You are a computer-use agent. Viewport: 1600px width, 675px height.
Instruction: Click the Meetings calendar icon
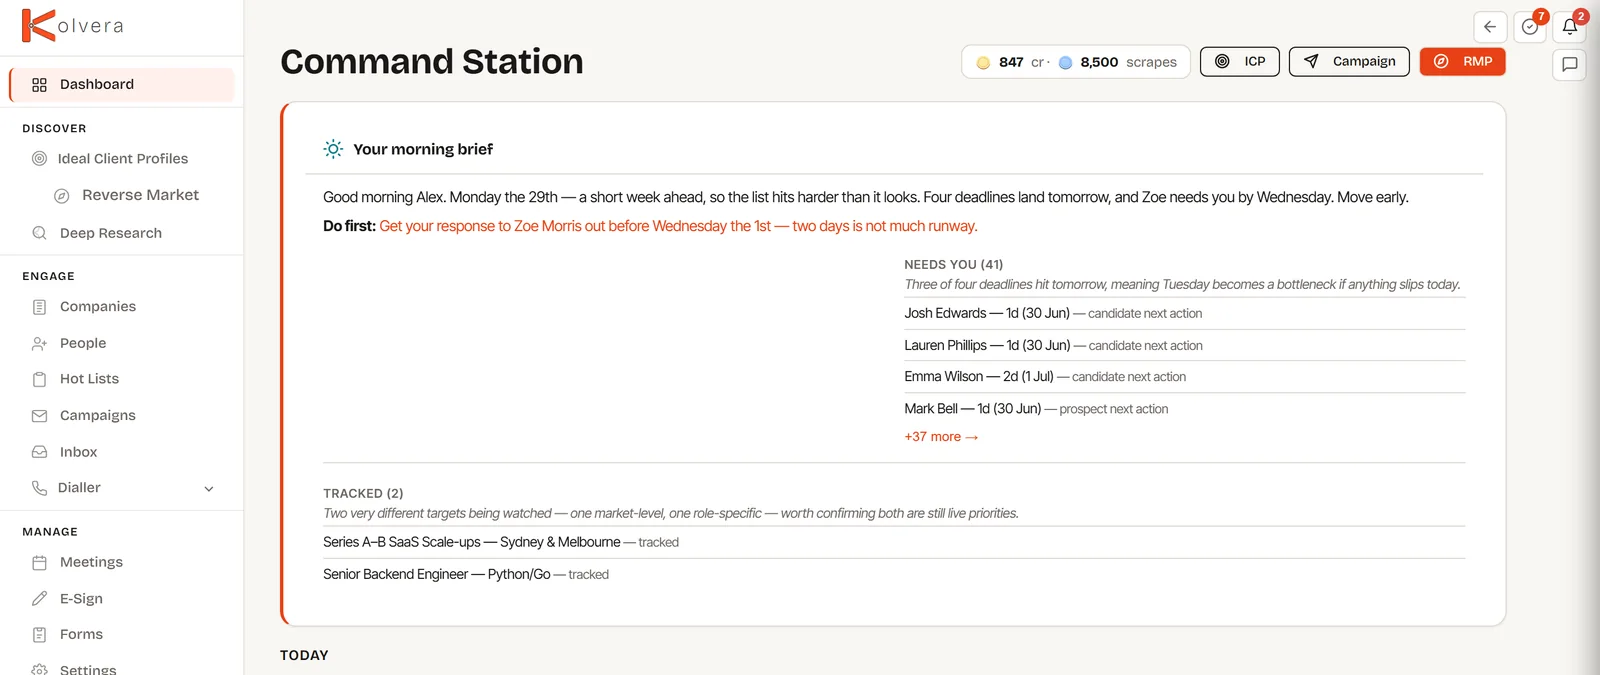pyautogui.click(x=40, y=563)
